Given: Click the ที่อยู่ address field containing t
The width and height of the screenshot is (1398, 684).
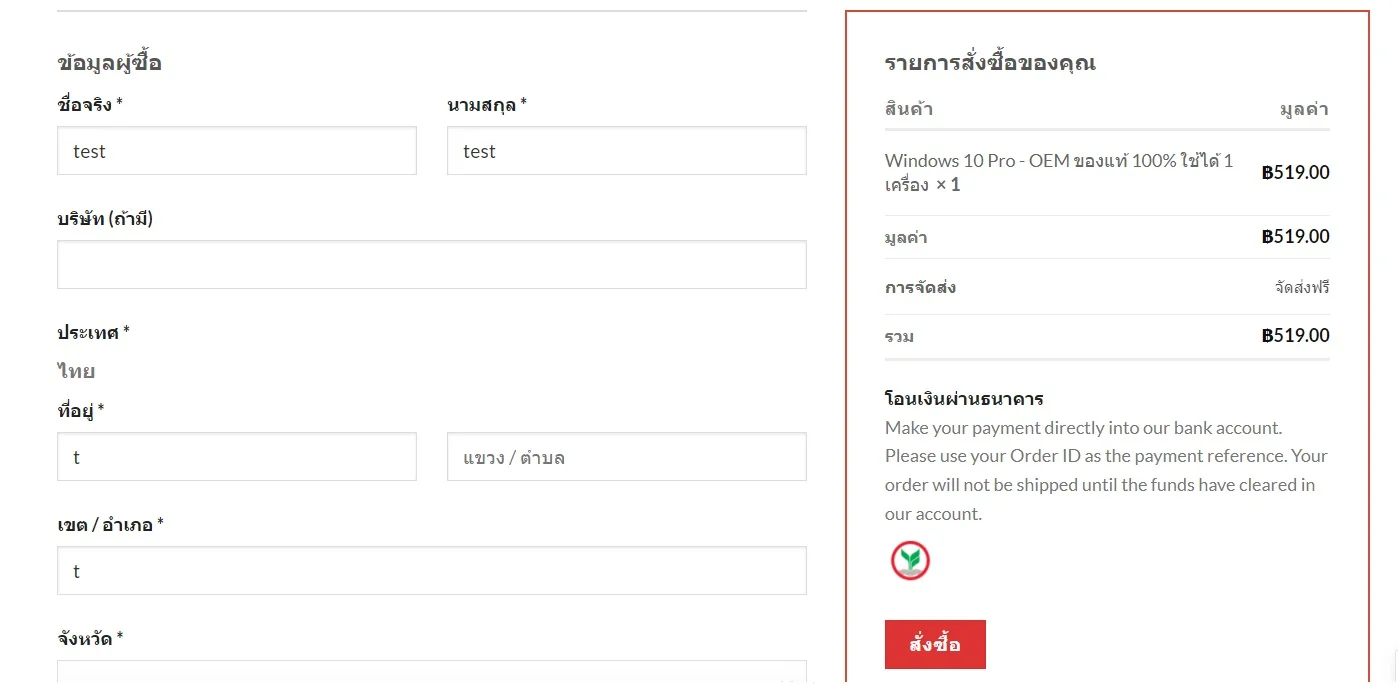Looking at the screenshot, I should [237, 457].
